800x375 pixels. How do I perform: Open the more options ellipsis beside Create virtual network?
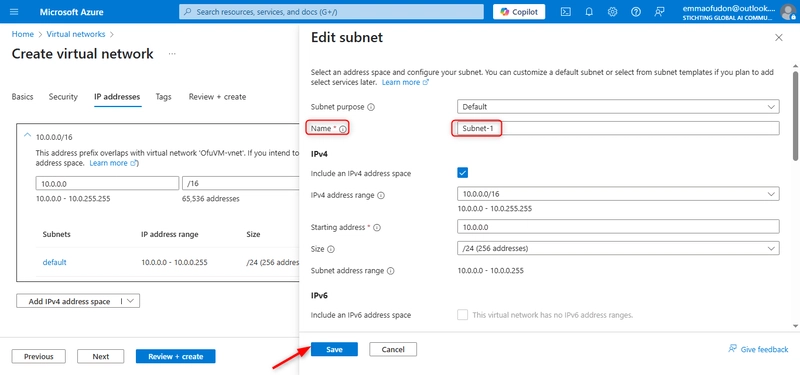point(172,54)
